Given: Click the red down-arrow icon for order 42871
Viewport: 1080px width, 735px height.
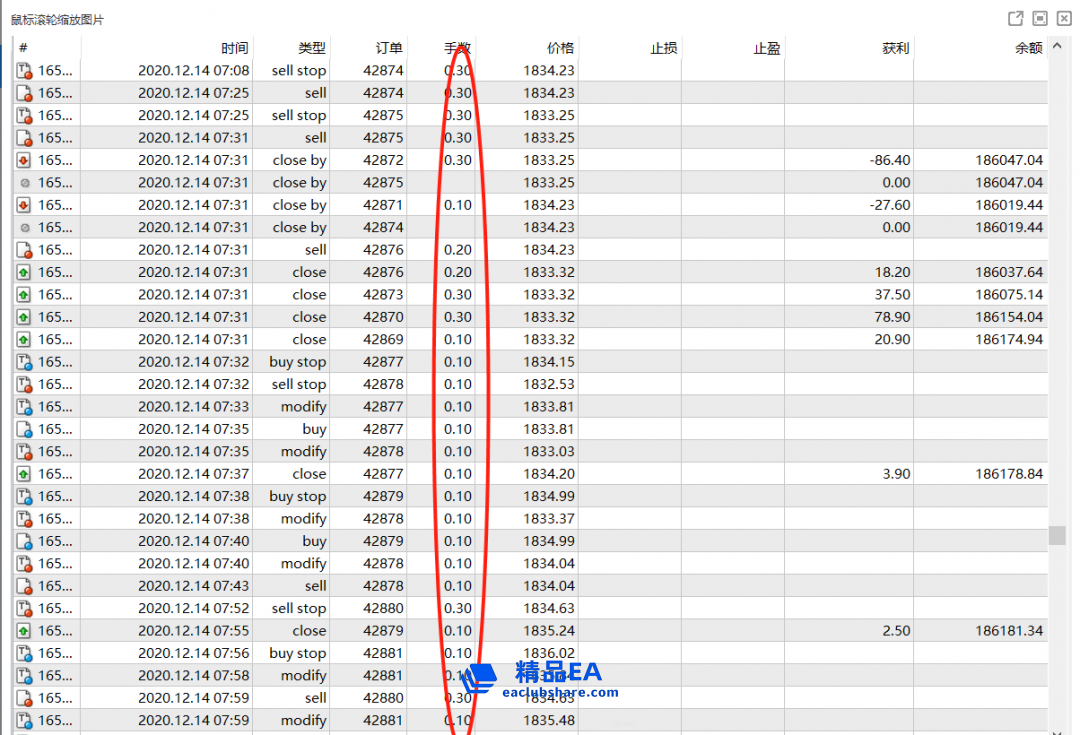Looking at the screenshot, I should (x=25, y=205).
